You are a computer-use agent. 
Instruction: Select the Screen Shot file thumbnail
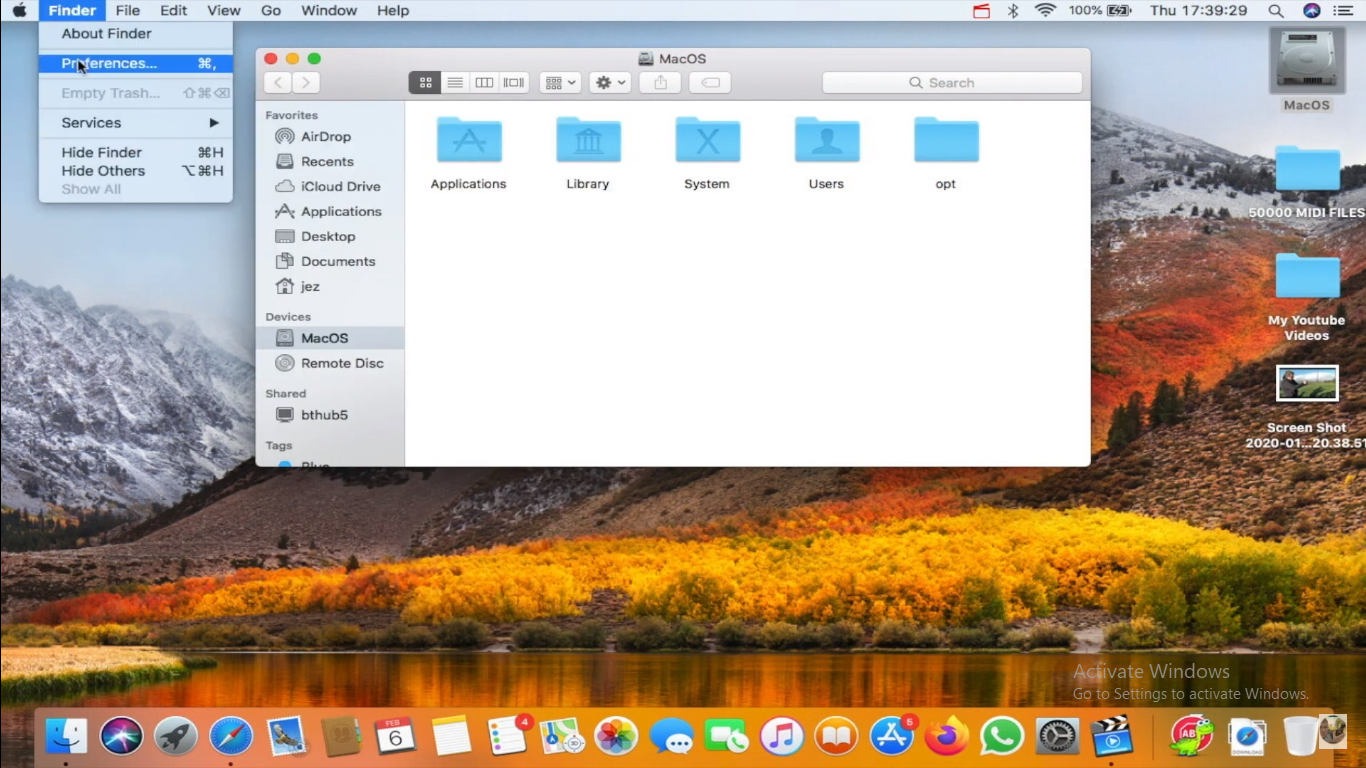point(1307,384)
